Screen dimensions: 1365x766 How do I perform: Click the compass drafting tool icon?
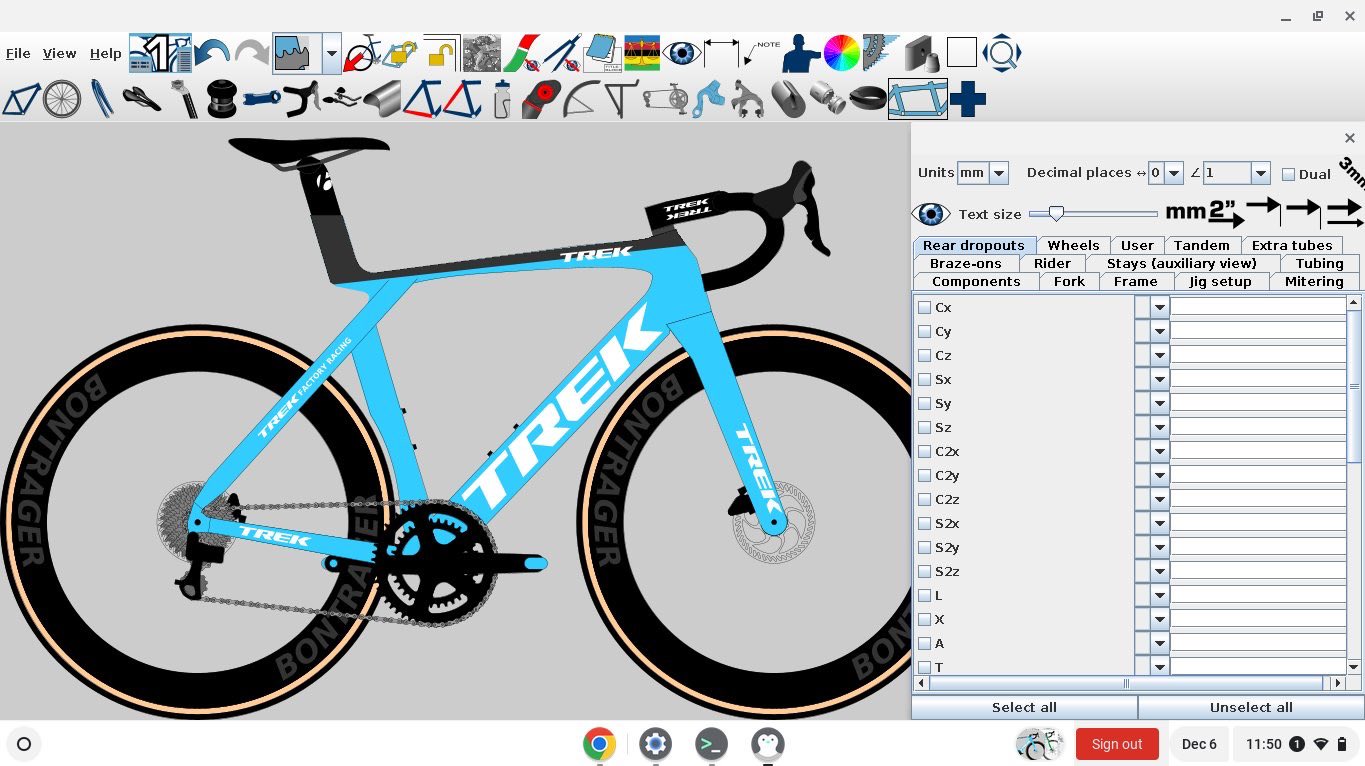(562, 53)
